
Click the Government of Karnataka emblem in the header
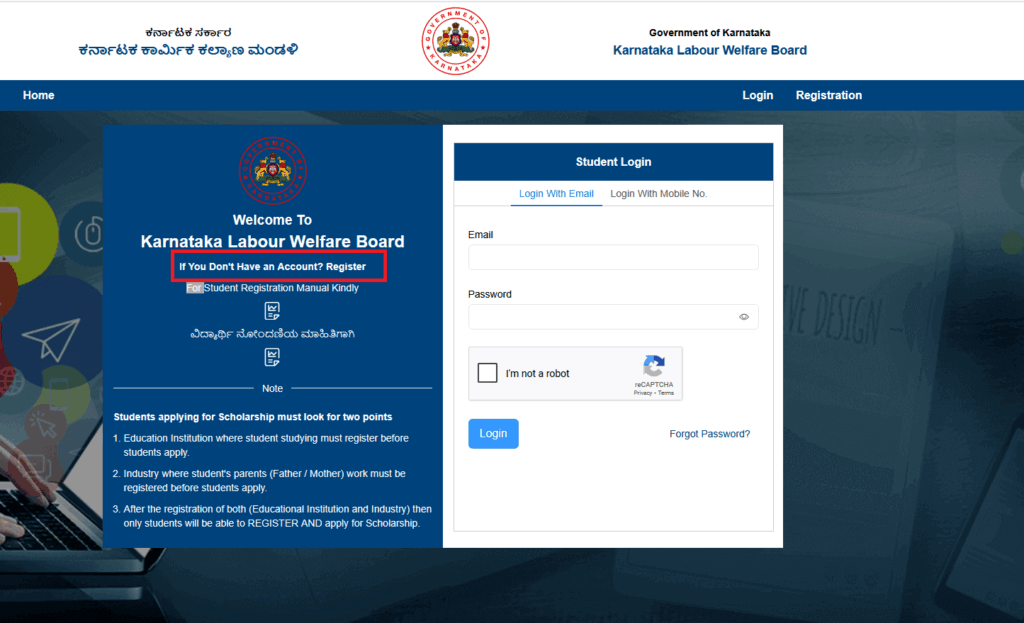point(455,40)
